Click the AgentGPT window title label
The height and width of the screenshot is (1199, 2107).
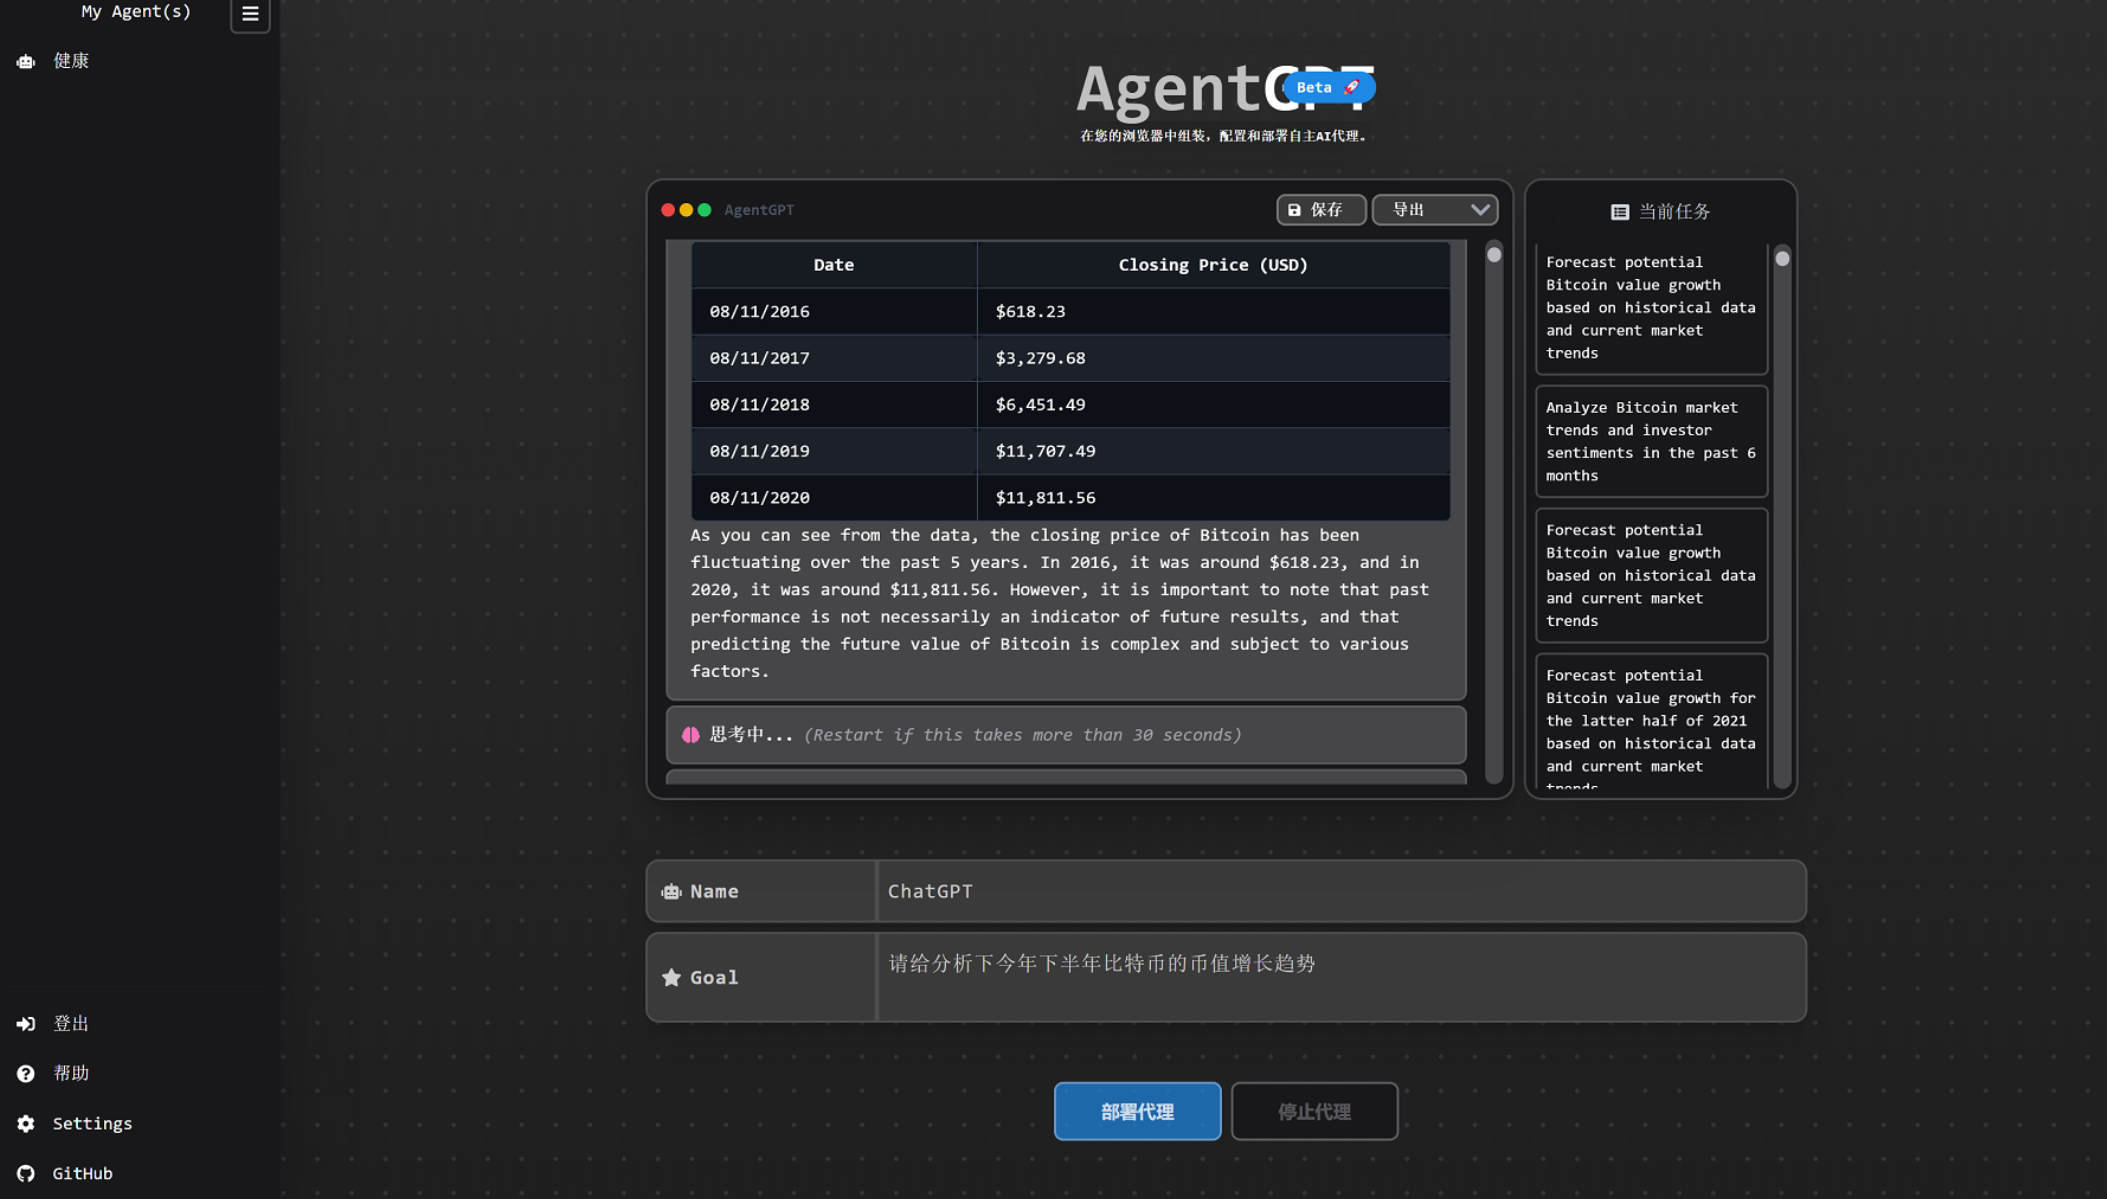(758, 210)
